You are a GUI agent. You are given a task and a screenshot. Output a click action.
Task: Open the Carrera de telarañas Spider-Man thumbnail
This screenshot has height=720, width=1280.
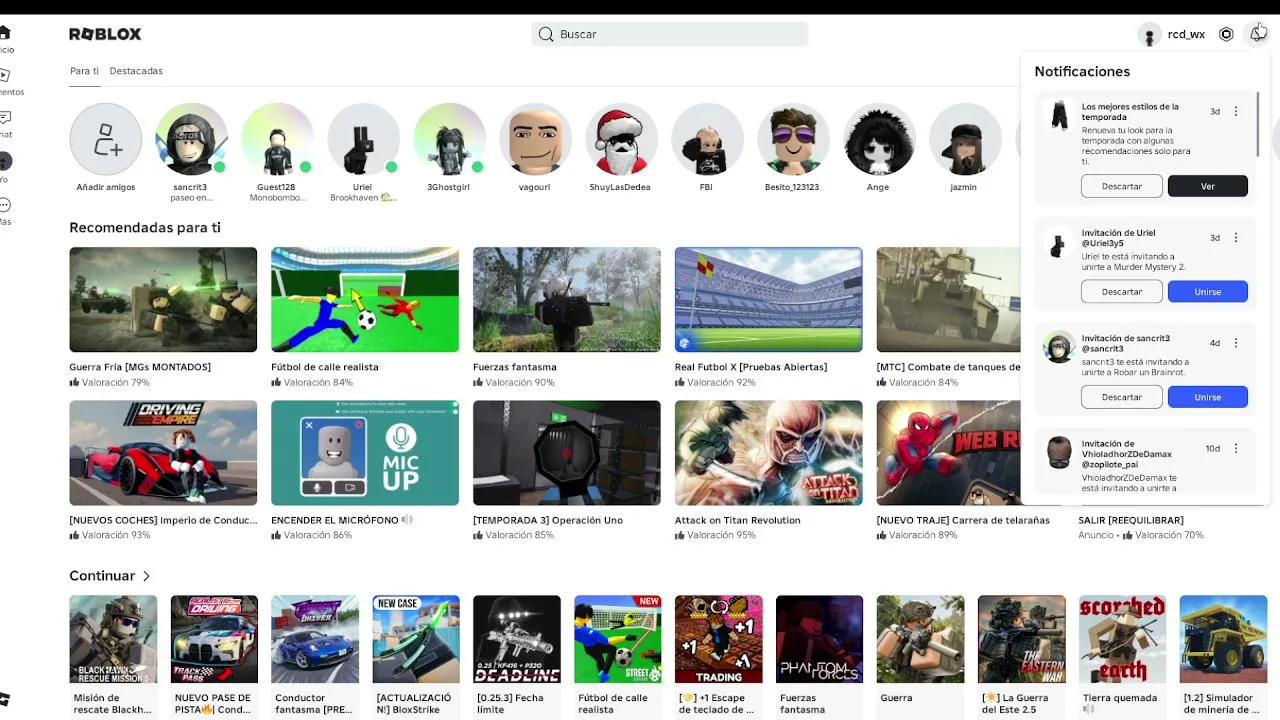pos(948,453)
